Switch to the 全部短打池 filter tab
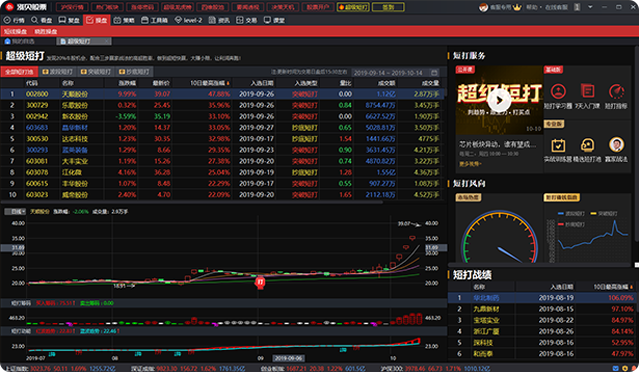The image size is (639, 372). [x=19, y=72]
